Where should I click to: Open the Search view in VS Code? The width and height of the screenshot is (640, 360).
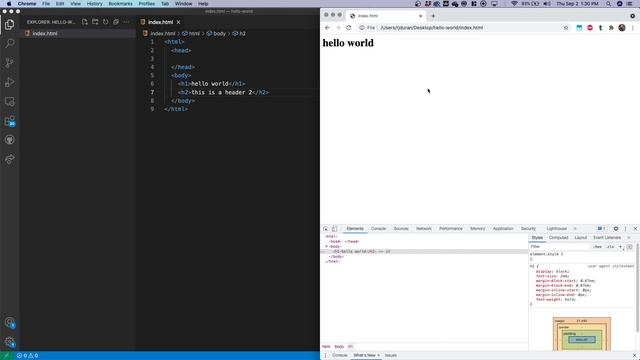click(9, 43)
